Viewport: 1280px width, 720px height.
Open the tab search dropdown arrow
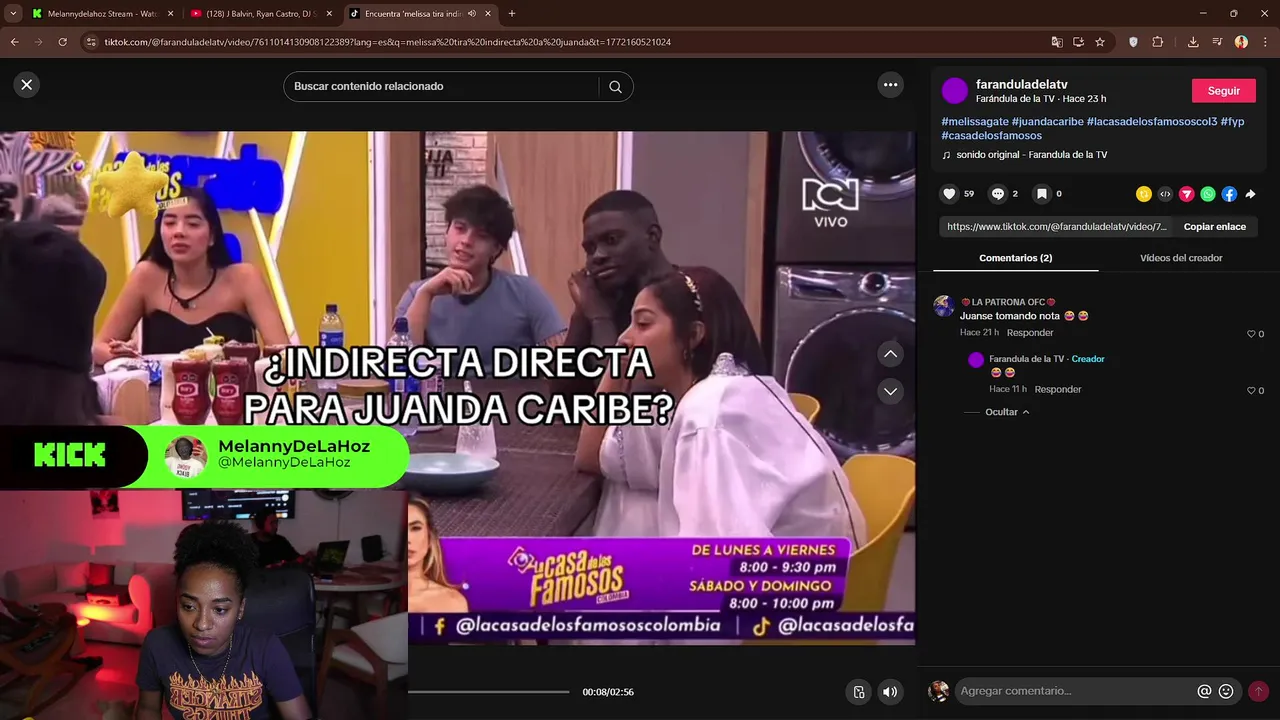coord(13,14)
